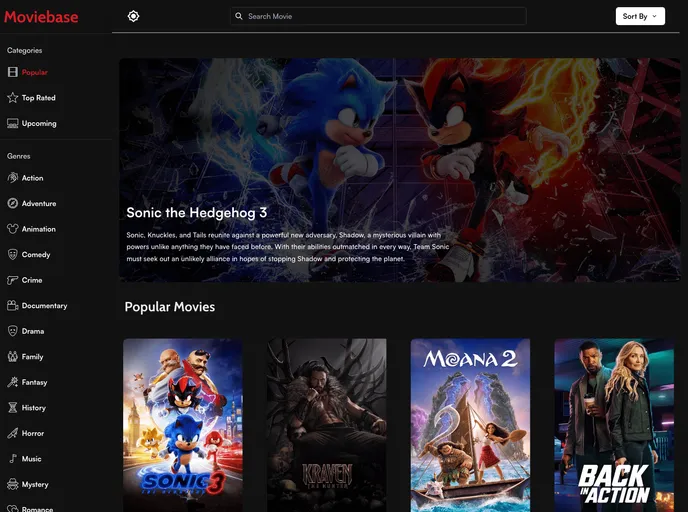
Task: Select the Family genre label
Action: click(32, 357)
